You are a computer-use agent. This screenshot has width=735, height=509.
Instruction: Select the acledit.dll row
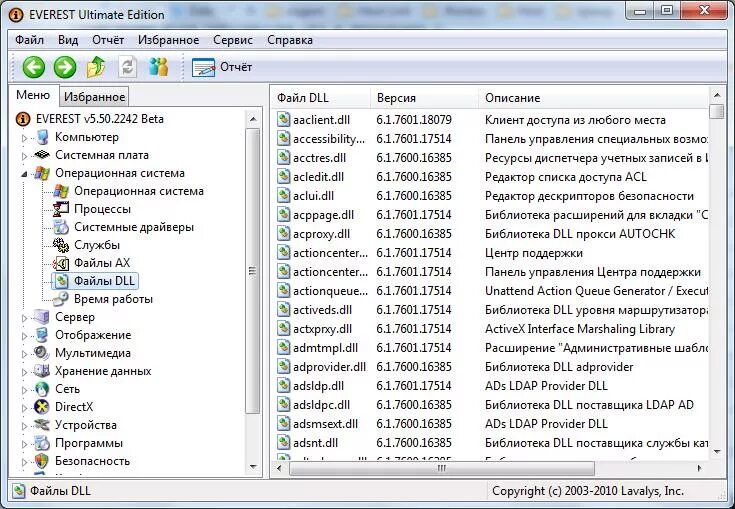click(490, 177)
